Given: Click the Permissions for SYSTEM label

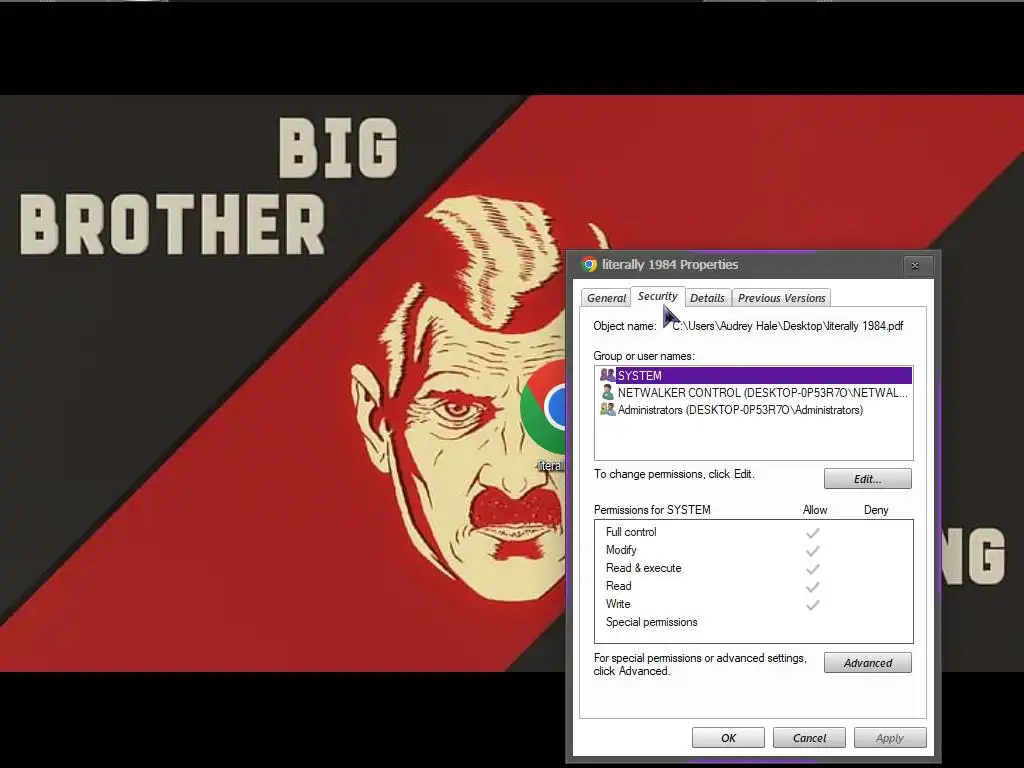Looking at the screenshot, I should (652, 510).
